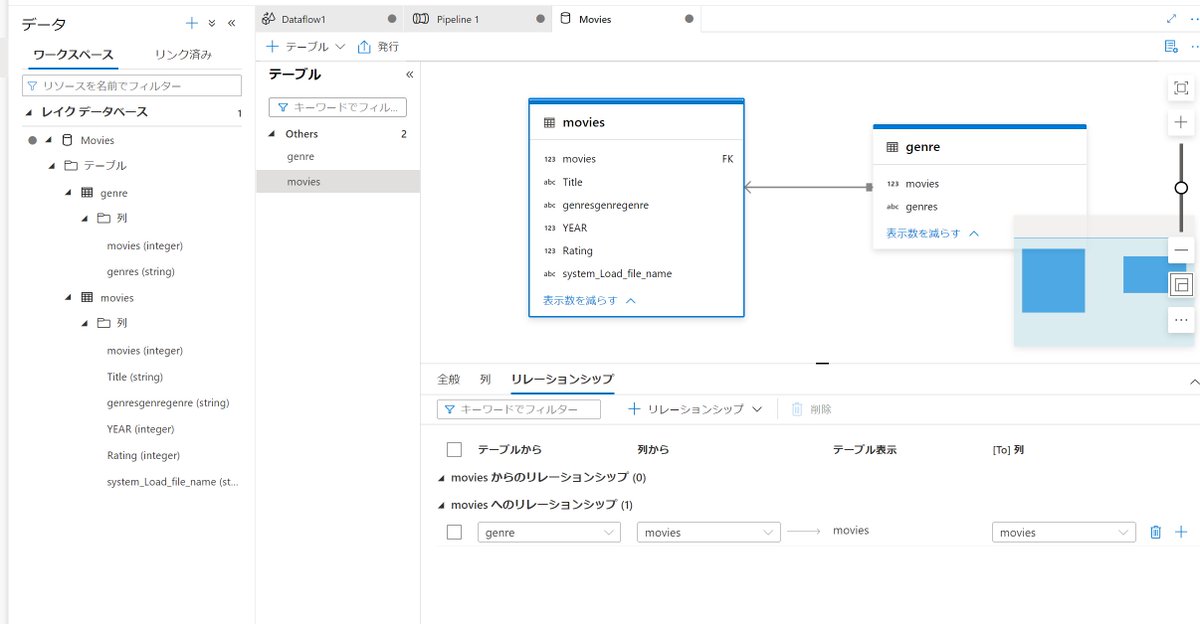
Task: Click the large blue block in minimap
Action: click(1053, 280)
